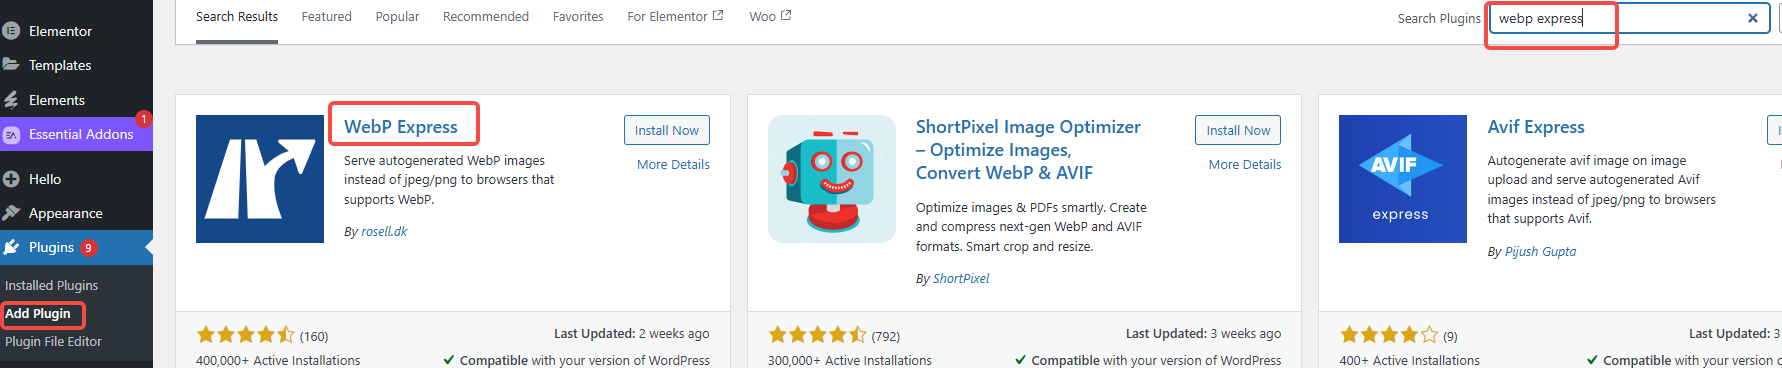The image size is (1782, 368).
Task: Click the Templates folder icon
Action: click(11, 64)
